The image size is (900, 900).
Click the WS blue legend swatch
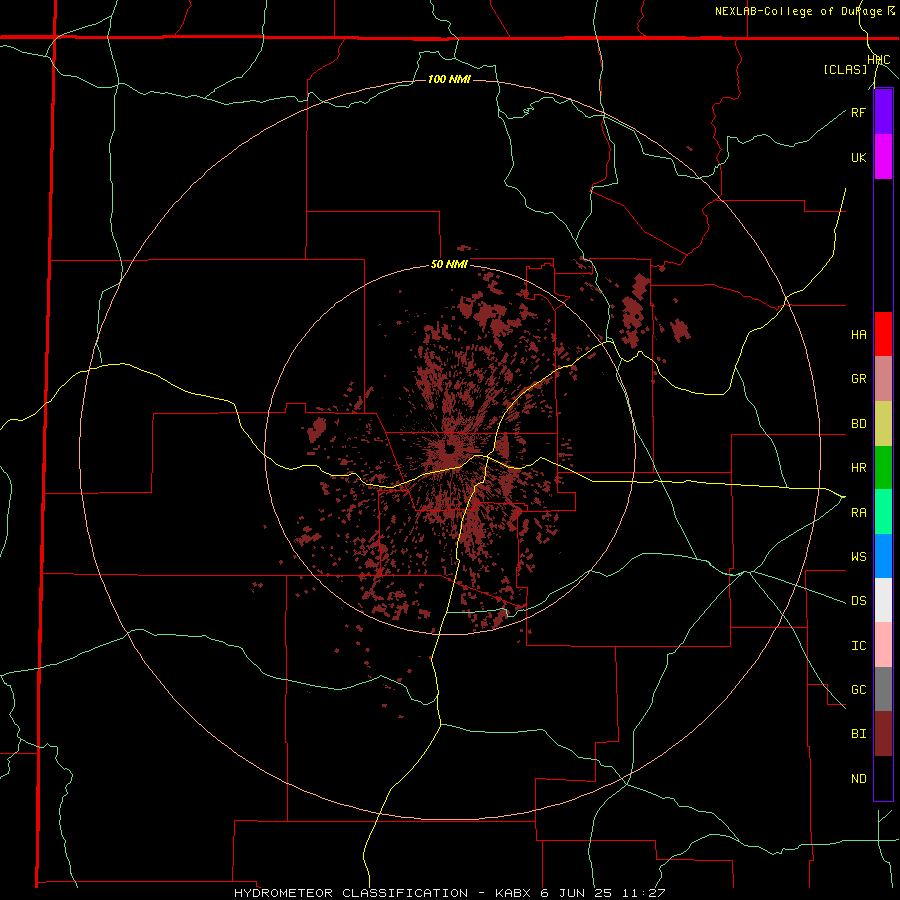click(x=883, y=556)
